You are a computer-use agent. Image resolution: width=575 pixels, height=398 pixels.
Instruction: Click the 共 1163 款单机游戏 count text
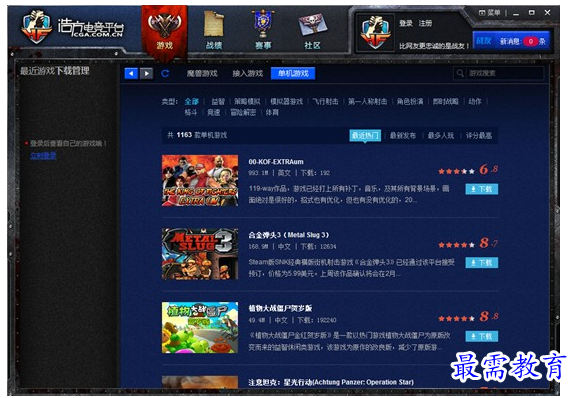click(x=197, y=135)
